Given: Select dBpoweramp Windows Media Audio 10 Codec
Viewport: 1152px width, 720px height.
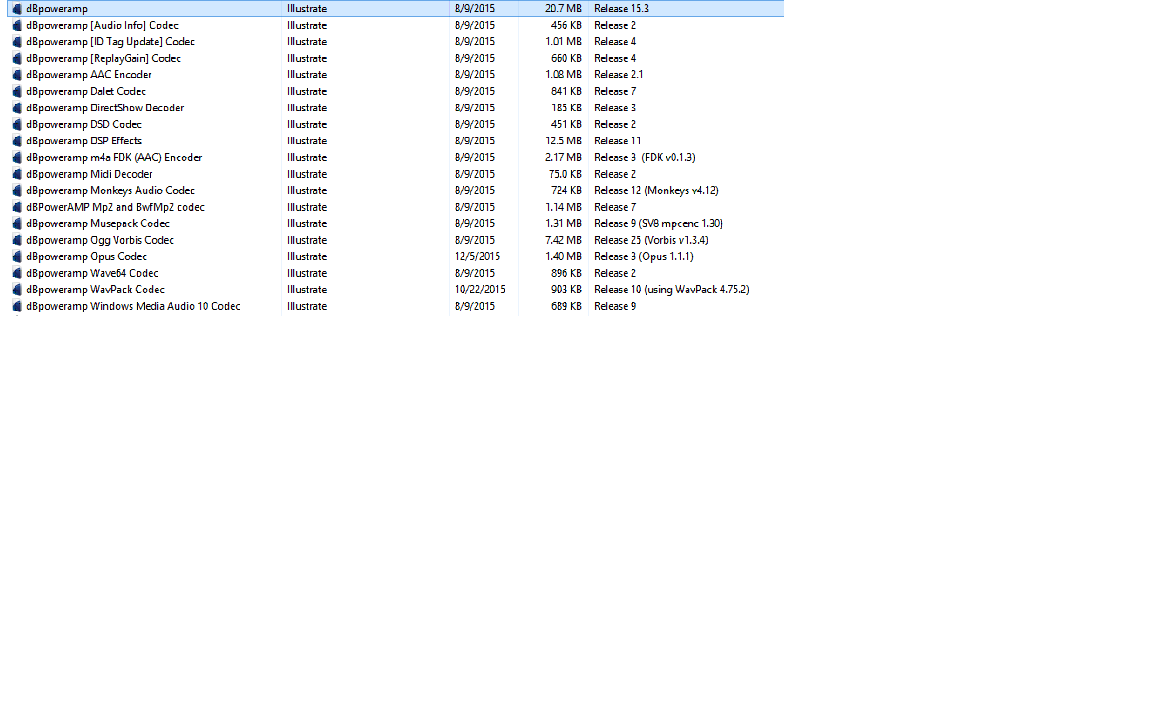Looking at the screenshot, I should [x=133, y=307].
